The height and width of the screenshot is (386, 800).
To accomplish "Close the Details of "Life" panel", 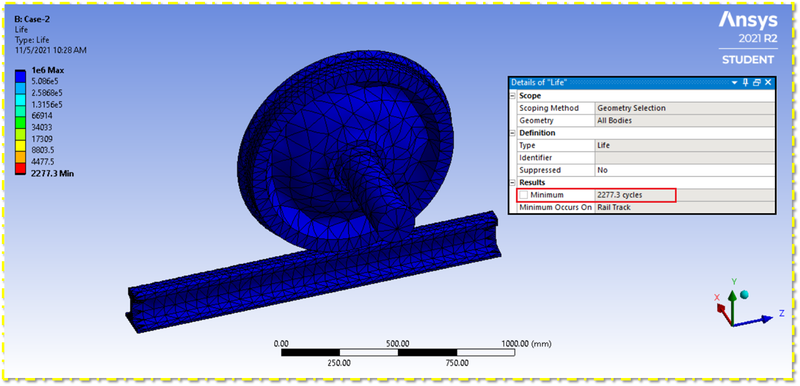I will click(x=768, y=83).
